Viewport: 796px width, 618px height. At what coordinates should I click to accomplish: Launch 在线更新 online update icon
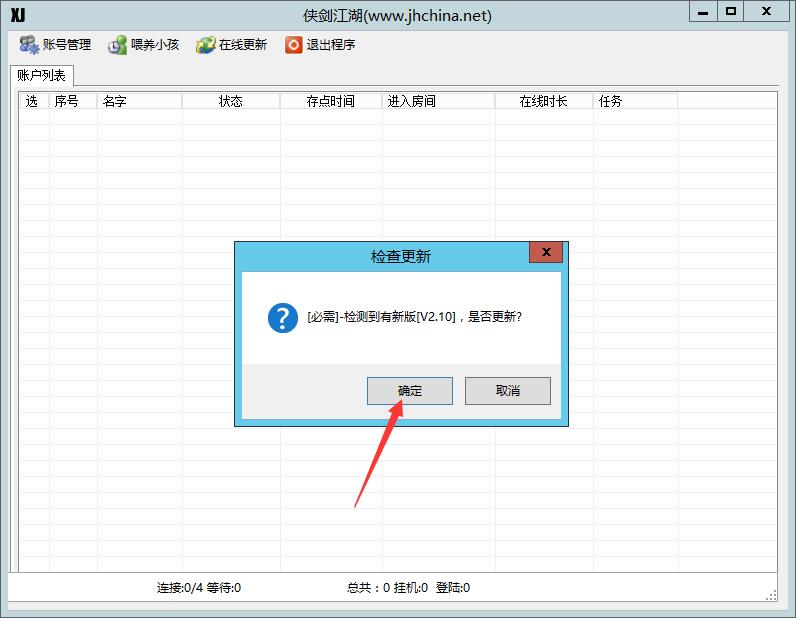[x=206, y=45]
